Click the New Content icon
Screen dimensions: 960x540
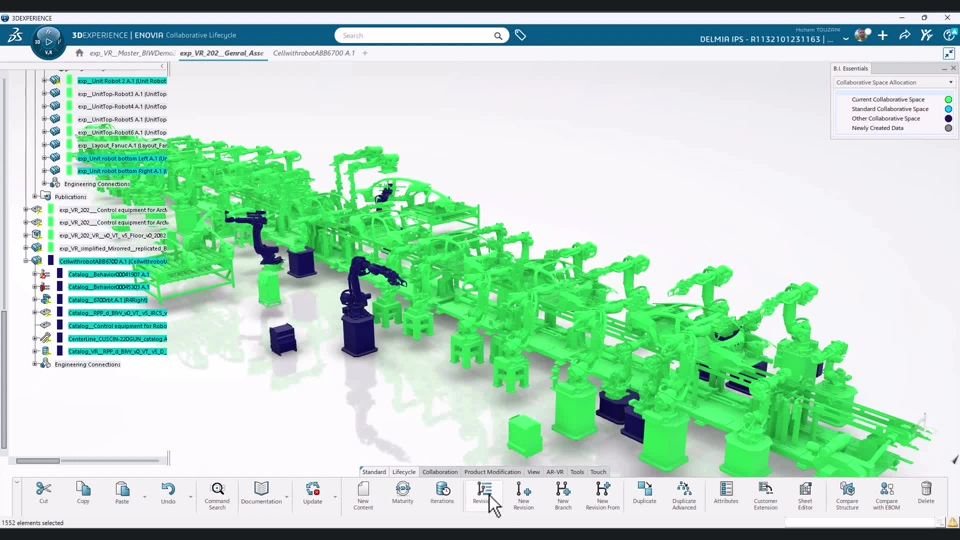[x=363, y=489]
